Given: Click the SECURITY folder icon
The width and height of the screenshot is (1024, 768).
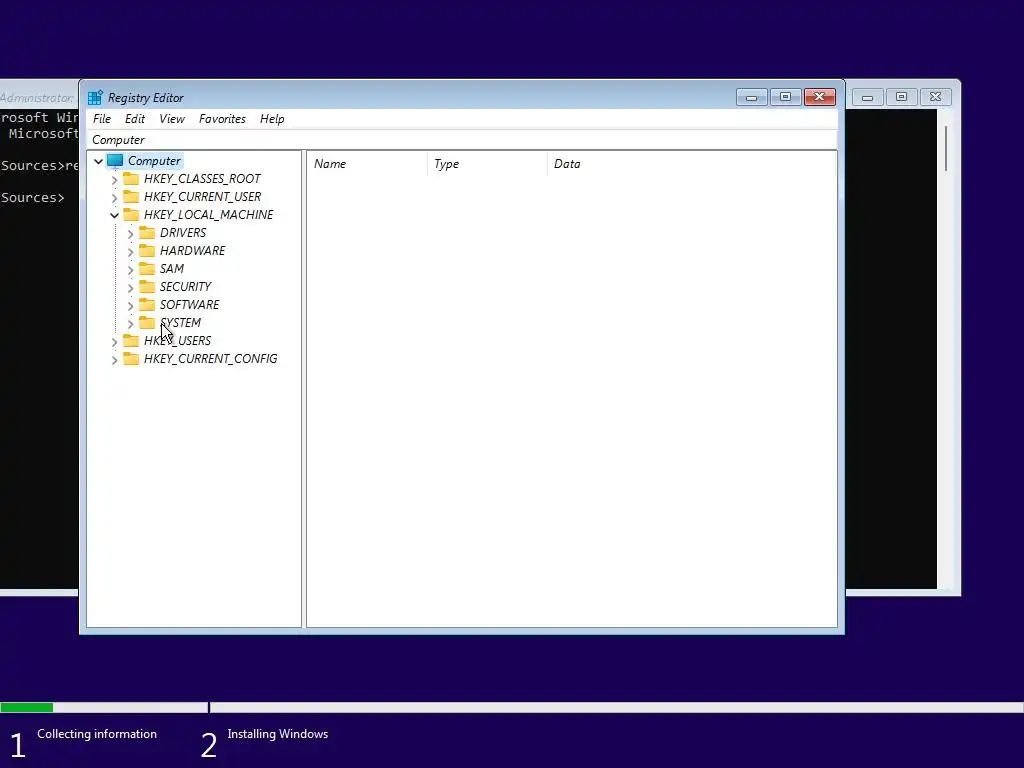Looking at the screenshot, I should click(x=147, y=286).
